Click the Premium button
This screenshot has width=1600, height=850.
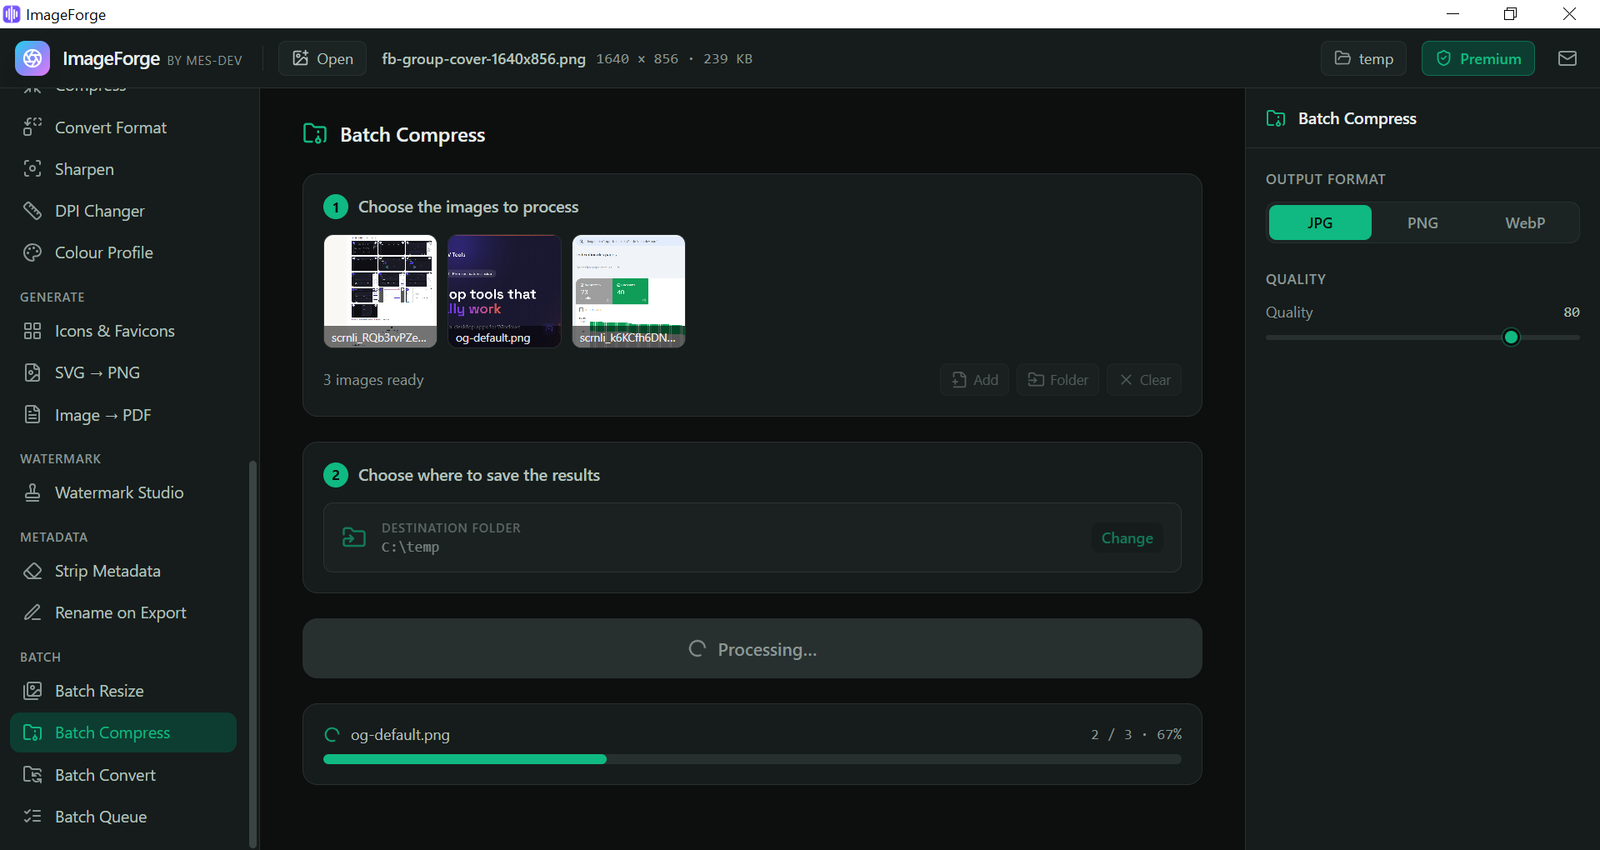coord(1478,59)
